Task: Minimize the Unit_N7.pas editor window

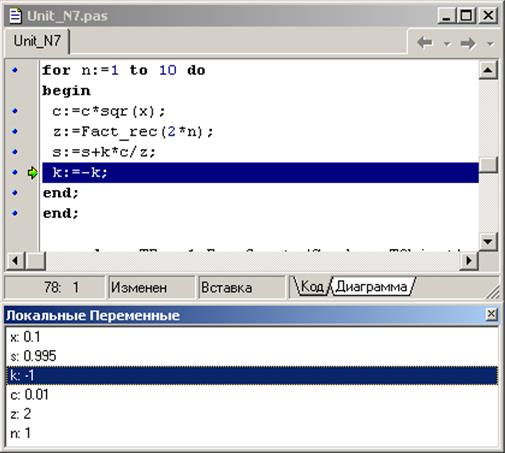Action: [446, 15]
